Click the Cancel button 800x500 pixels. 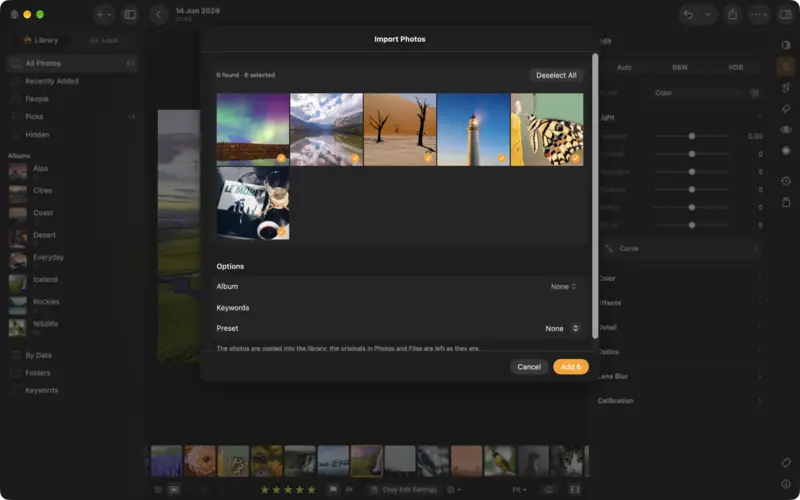tap(529, 367)
